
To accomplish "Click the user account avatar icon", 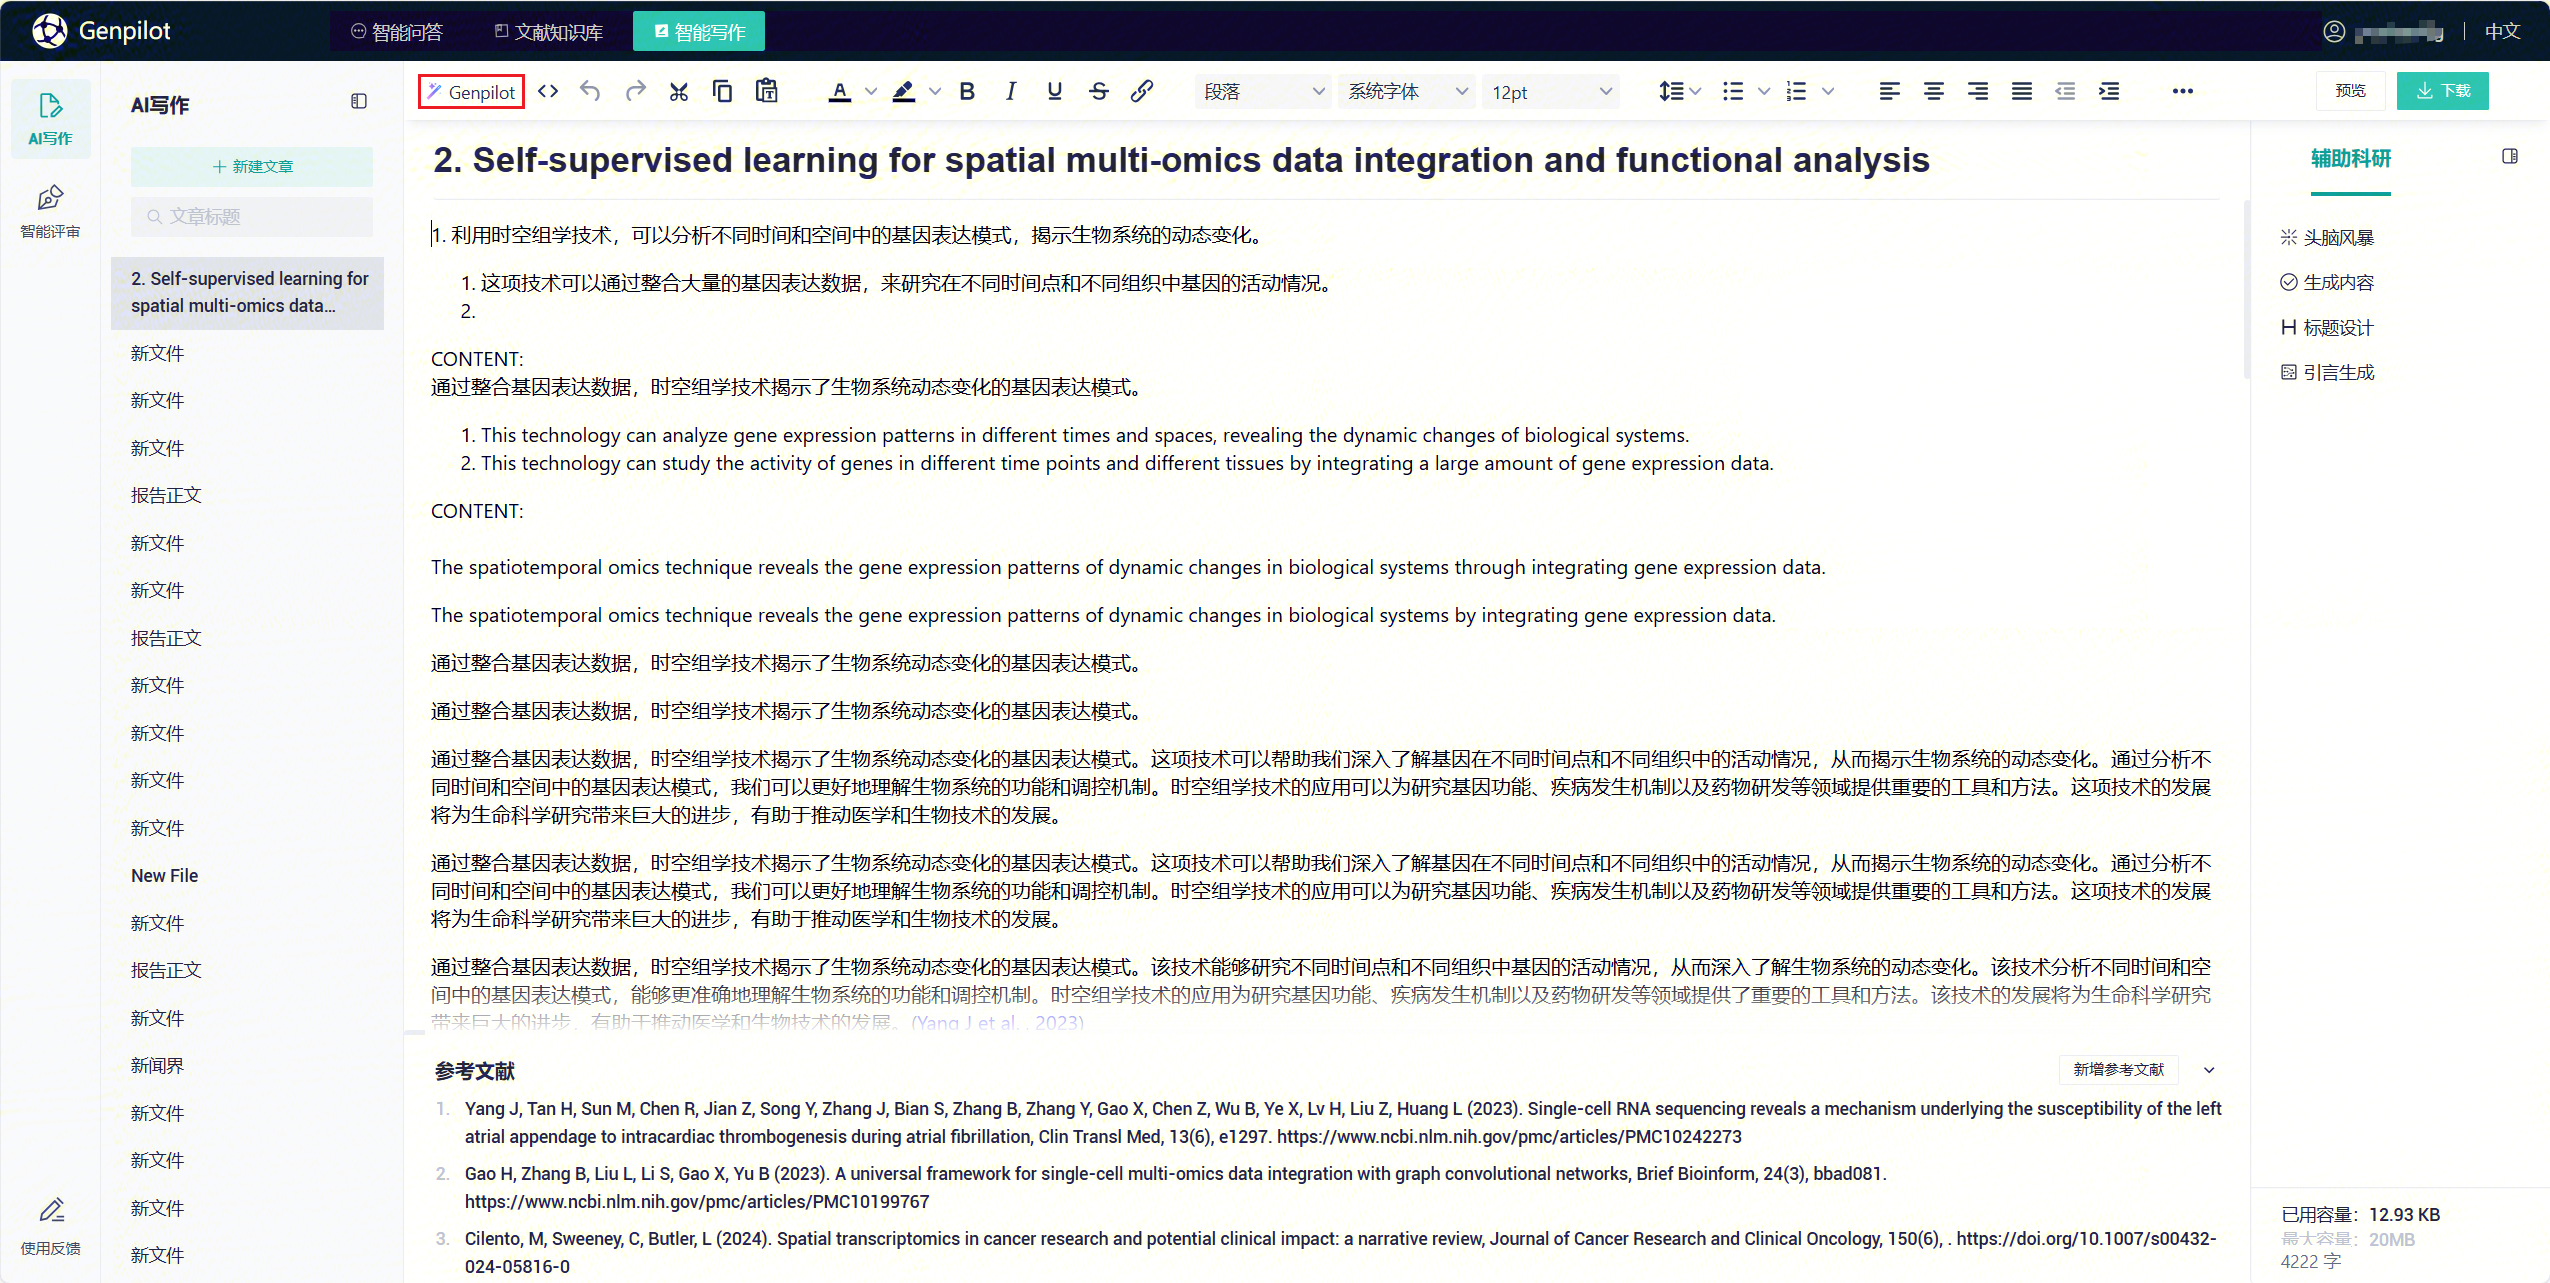I will pos(2334,31).
